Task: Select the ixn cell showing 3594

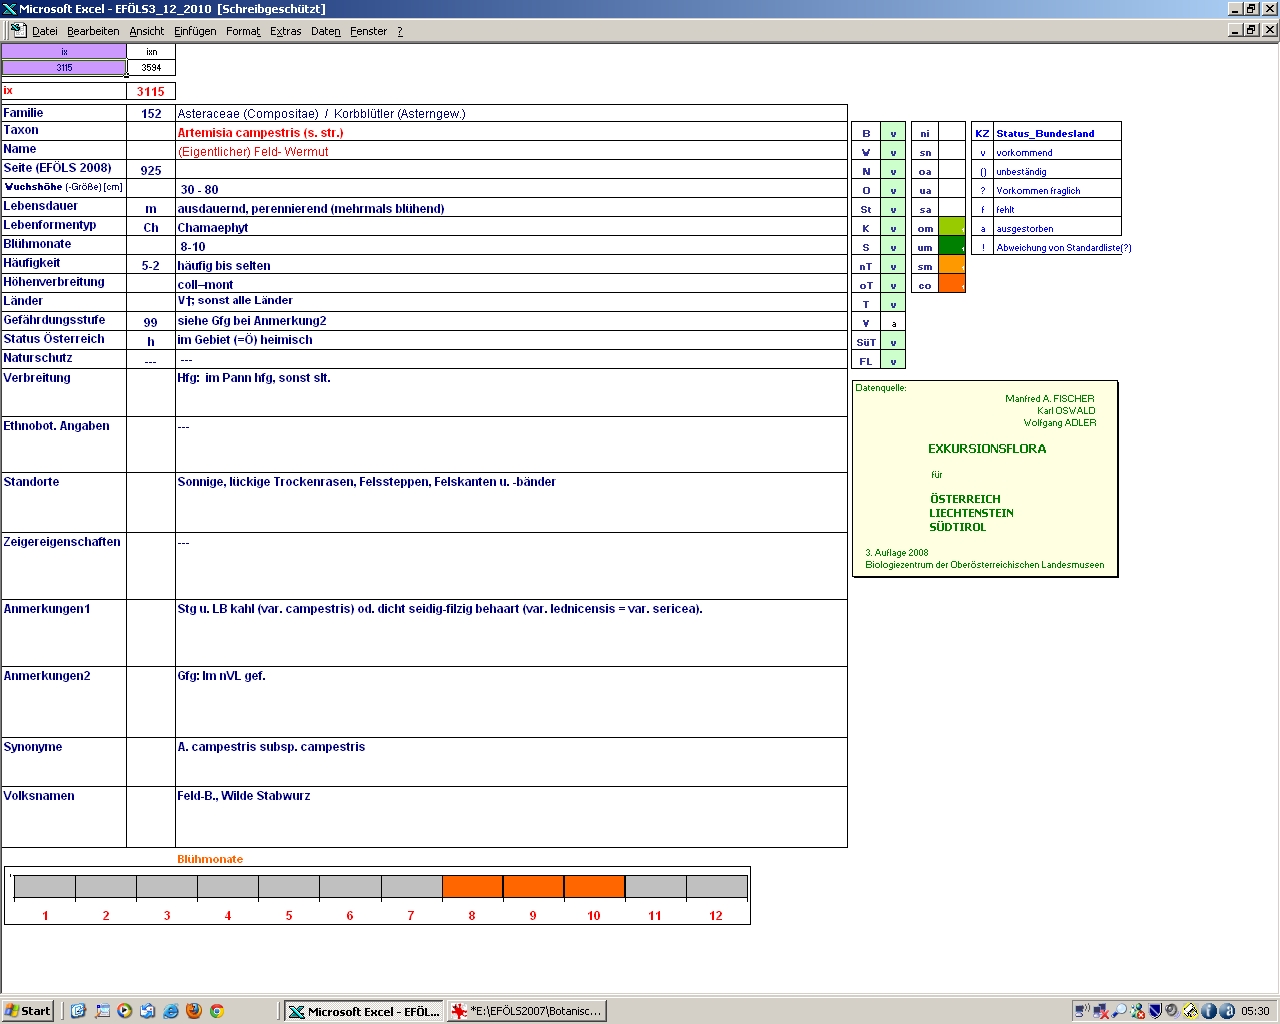Action: coord(151,68)
